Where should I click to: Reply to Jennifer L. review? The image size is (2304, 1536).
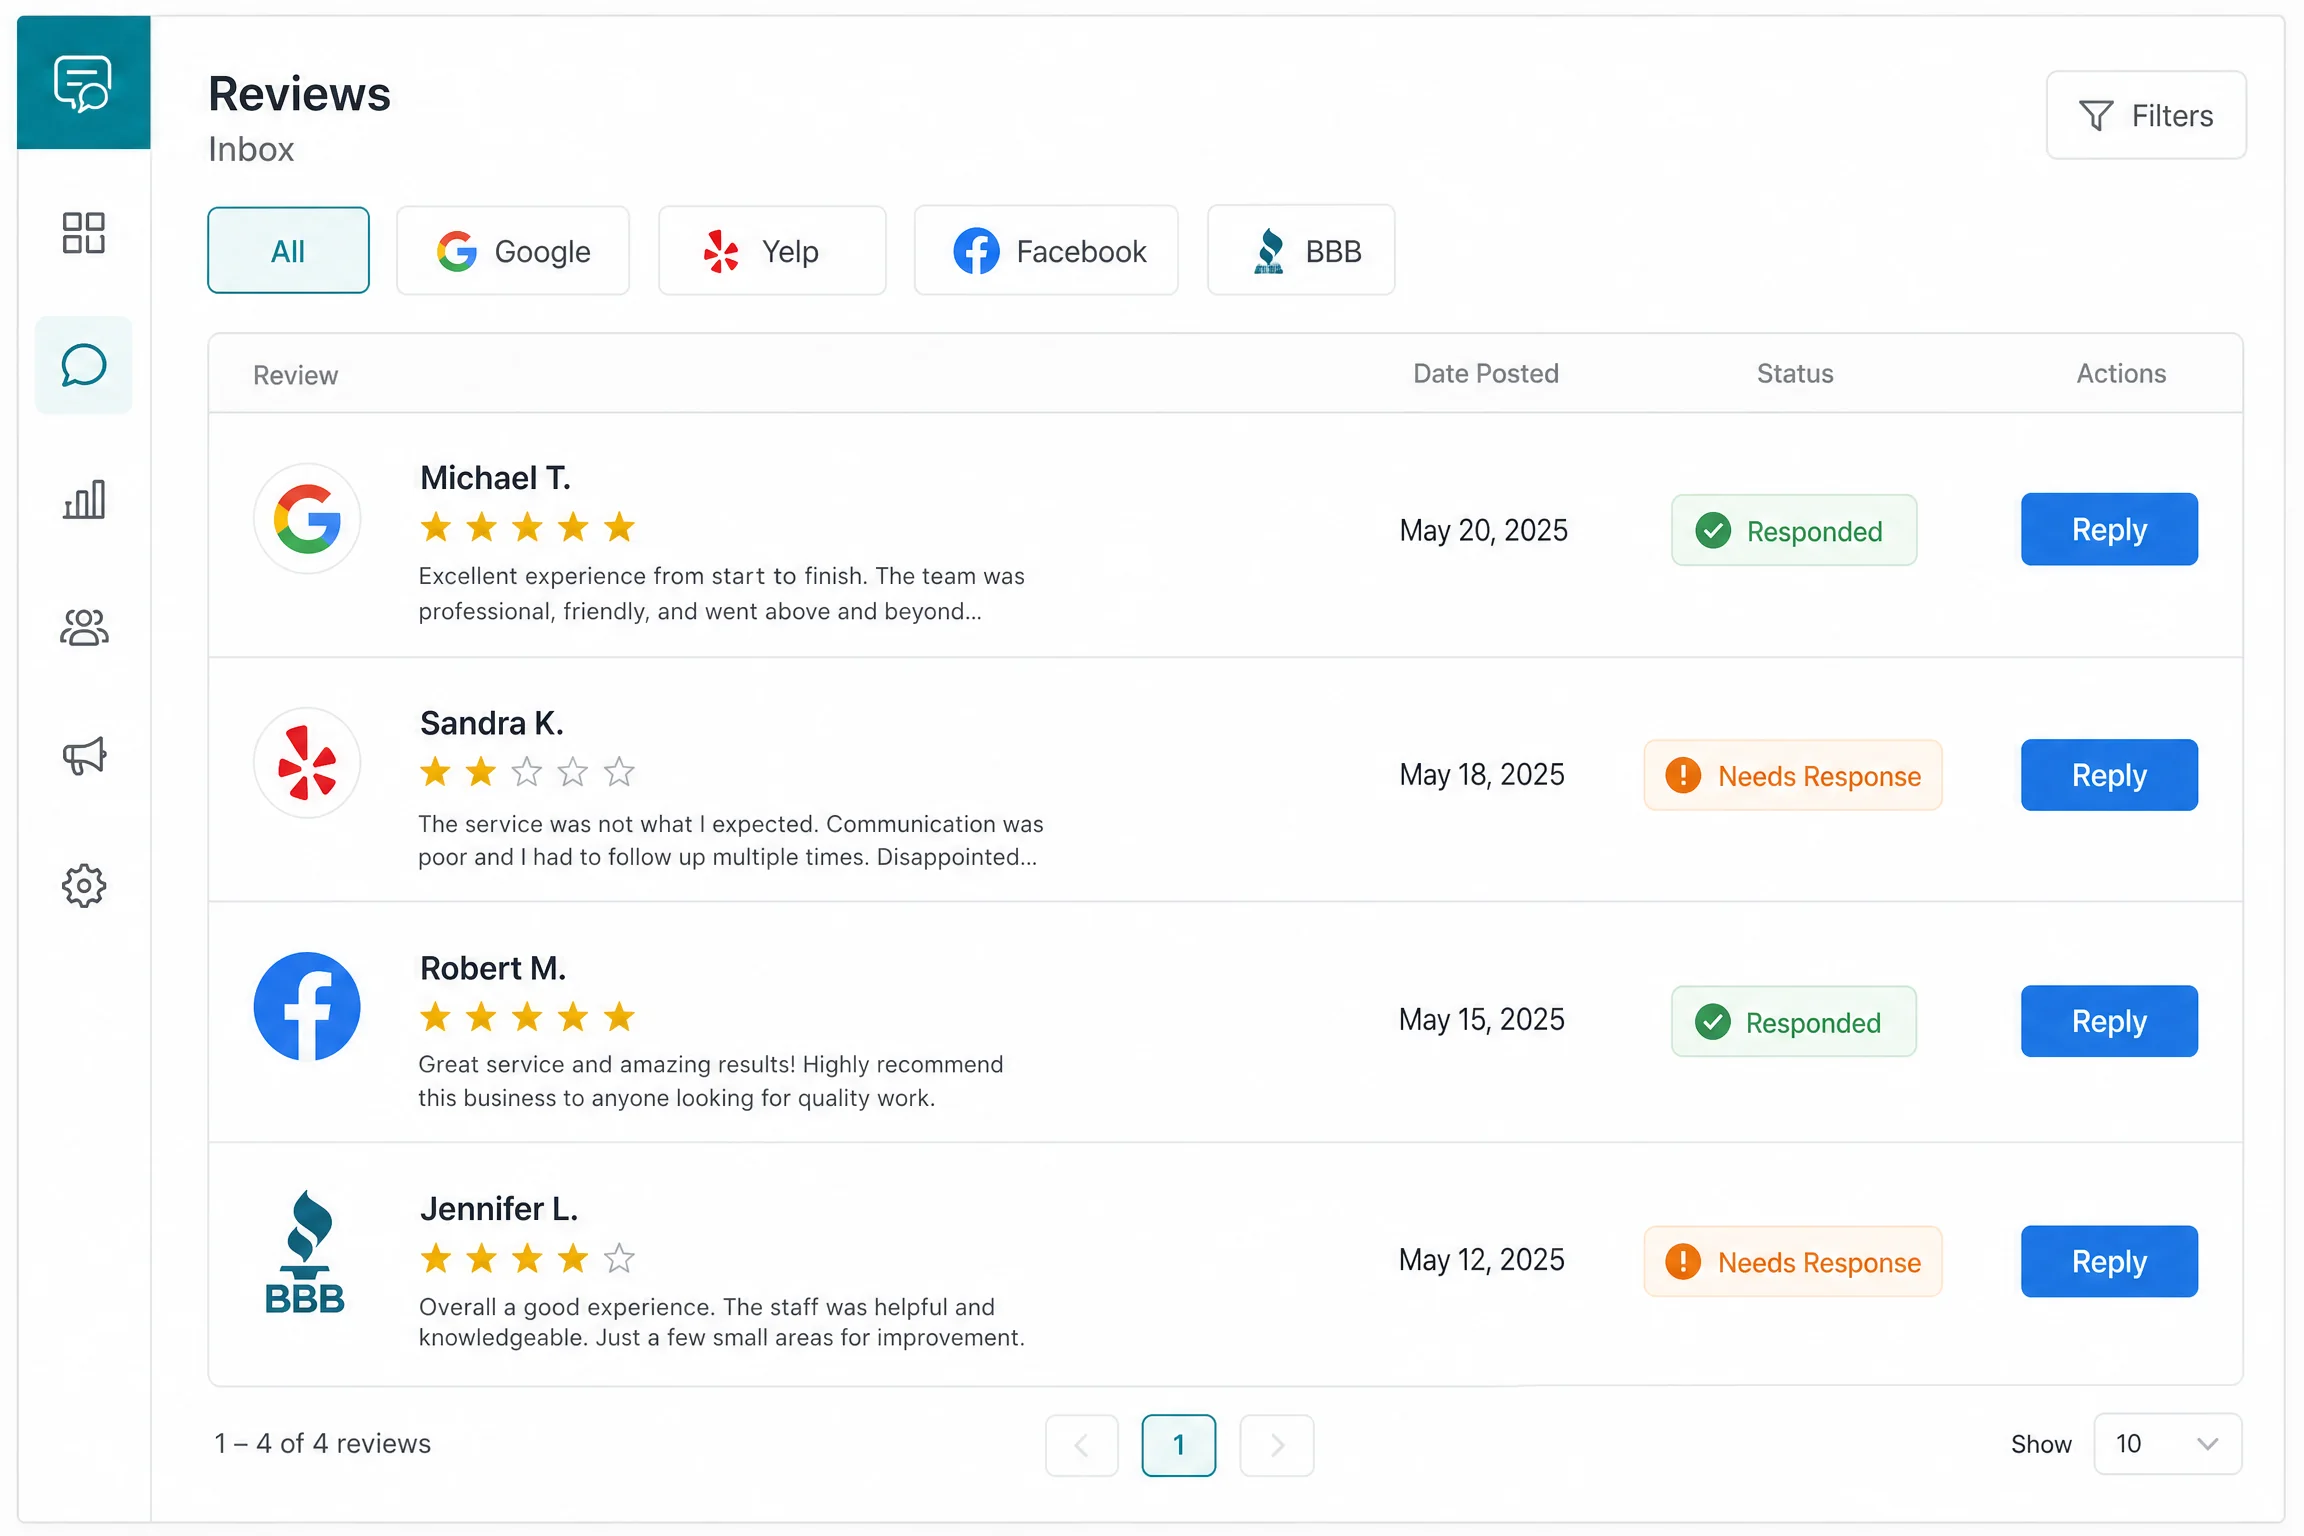click(2109, 1261)
